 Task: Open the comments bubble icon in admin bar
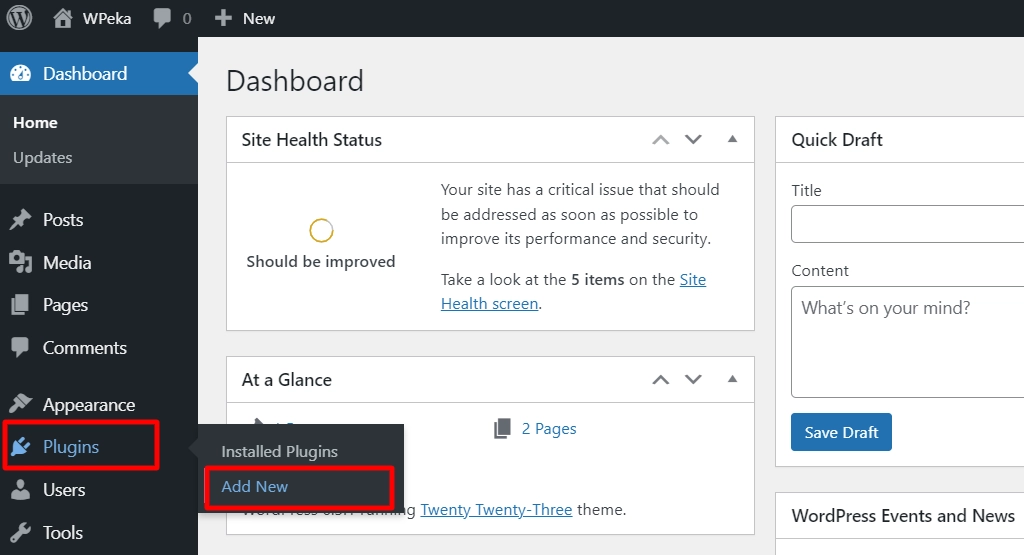click(162, 18)
